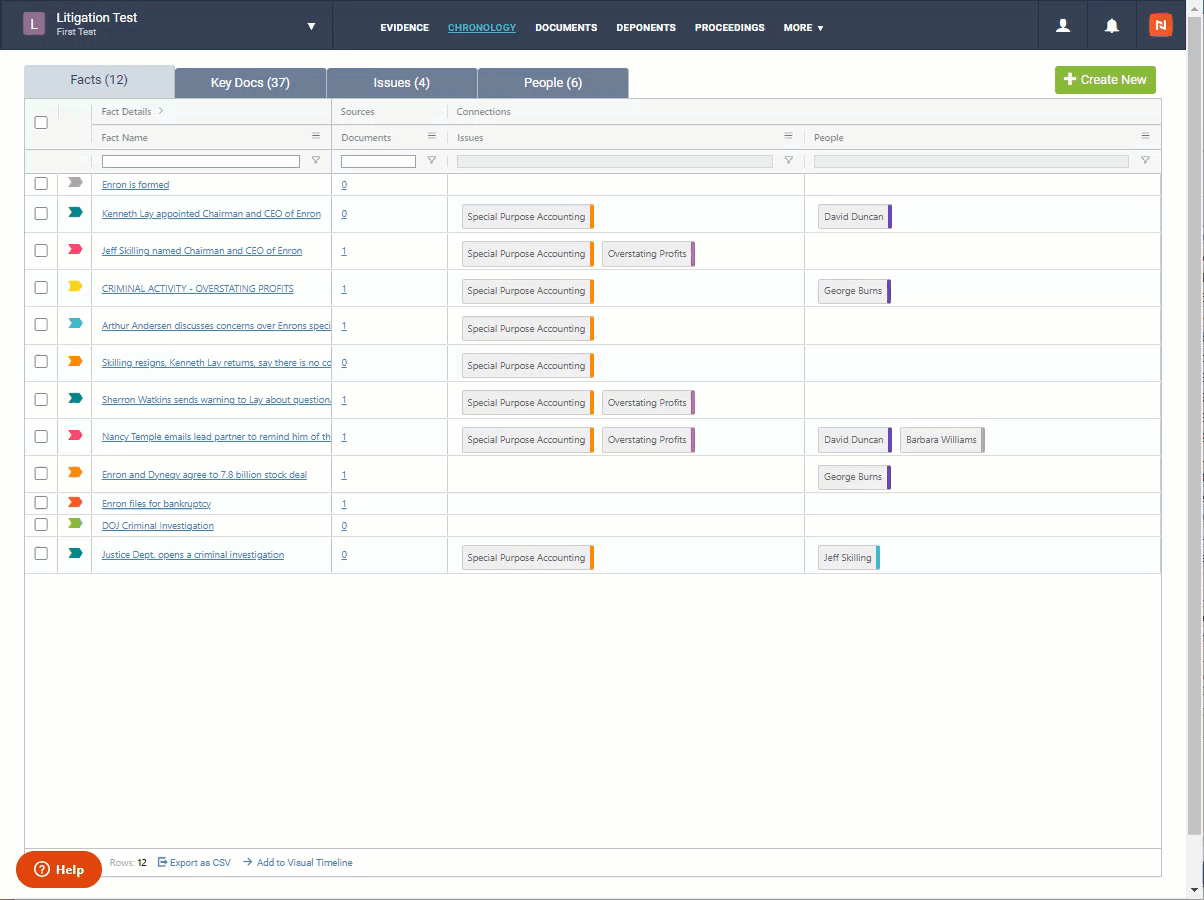This screenshot has width=1204, height=900.
Task: Open the Issues column menu icon
Action: pos(788,136)
